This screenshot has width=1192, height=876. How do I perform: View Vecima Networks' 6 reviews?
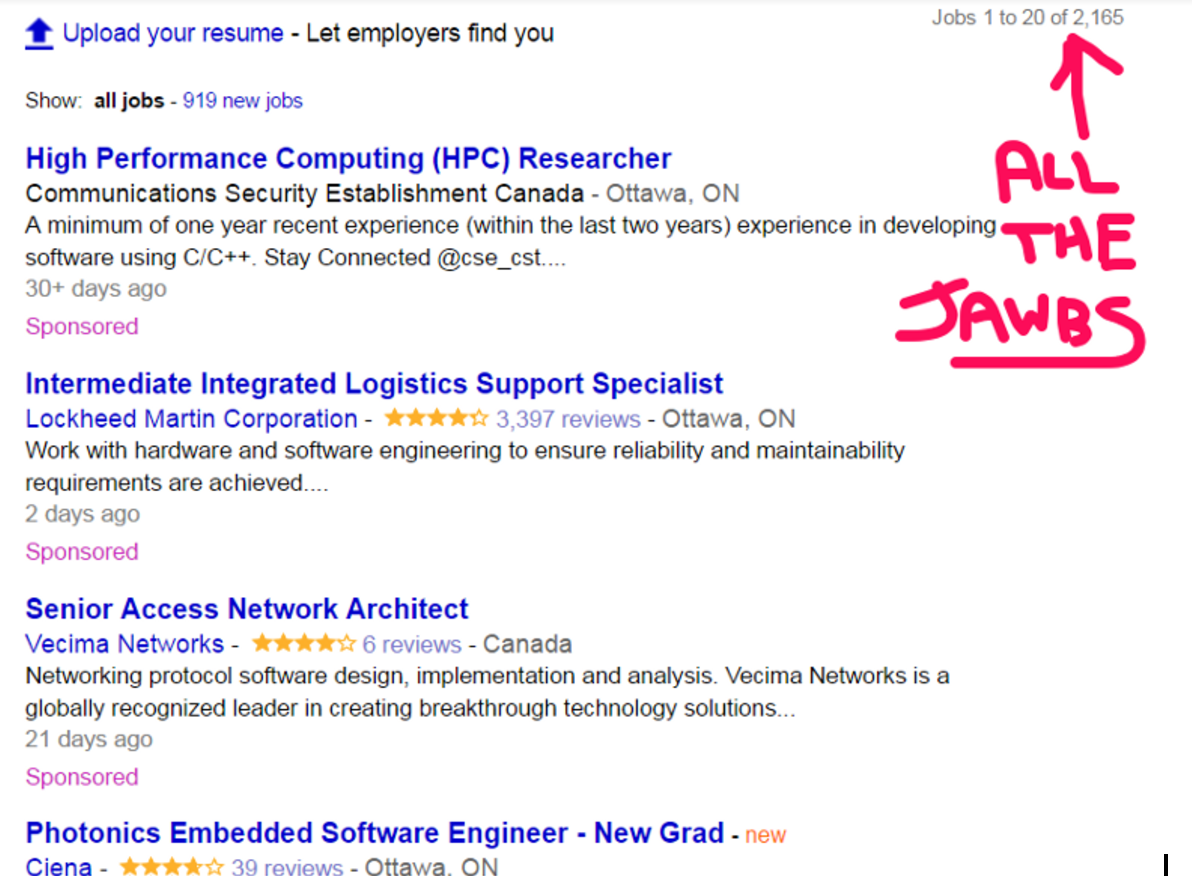pos(412,644)
